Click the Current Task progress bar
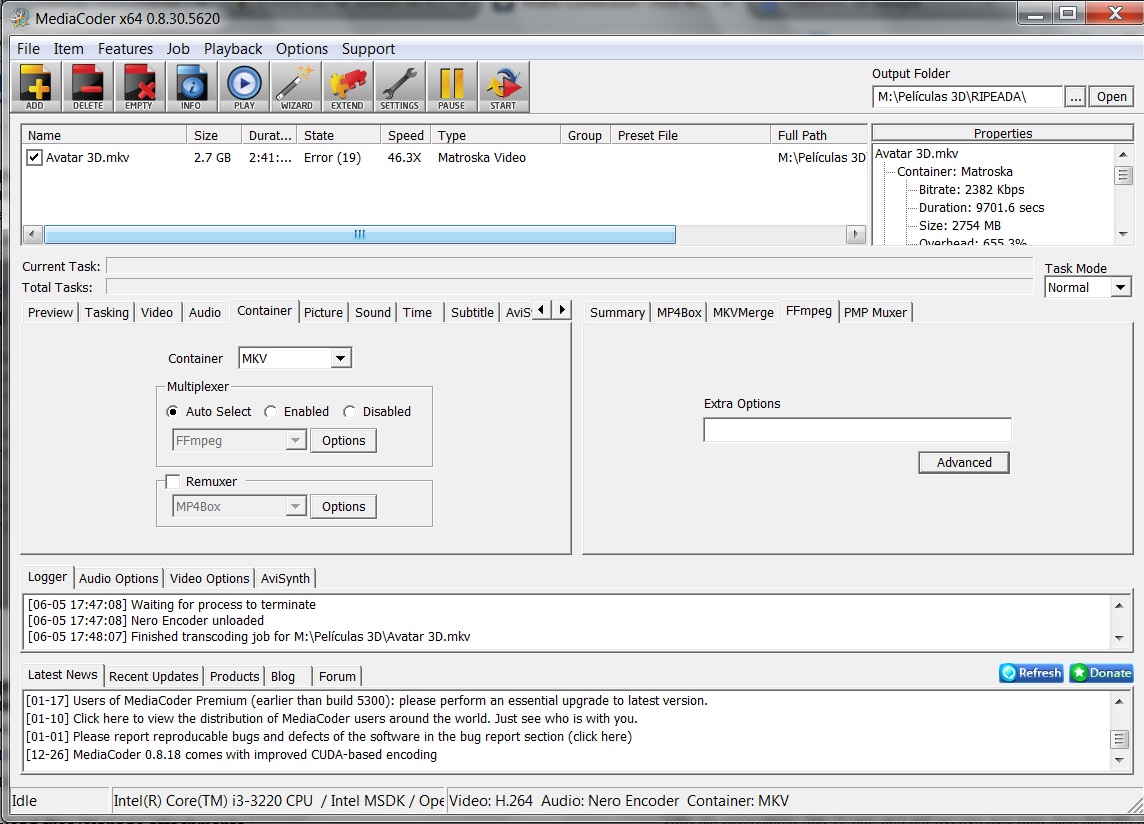 tap(569, 266)
